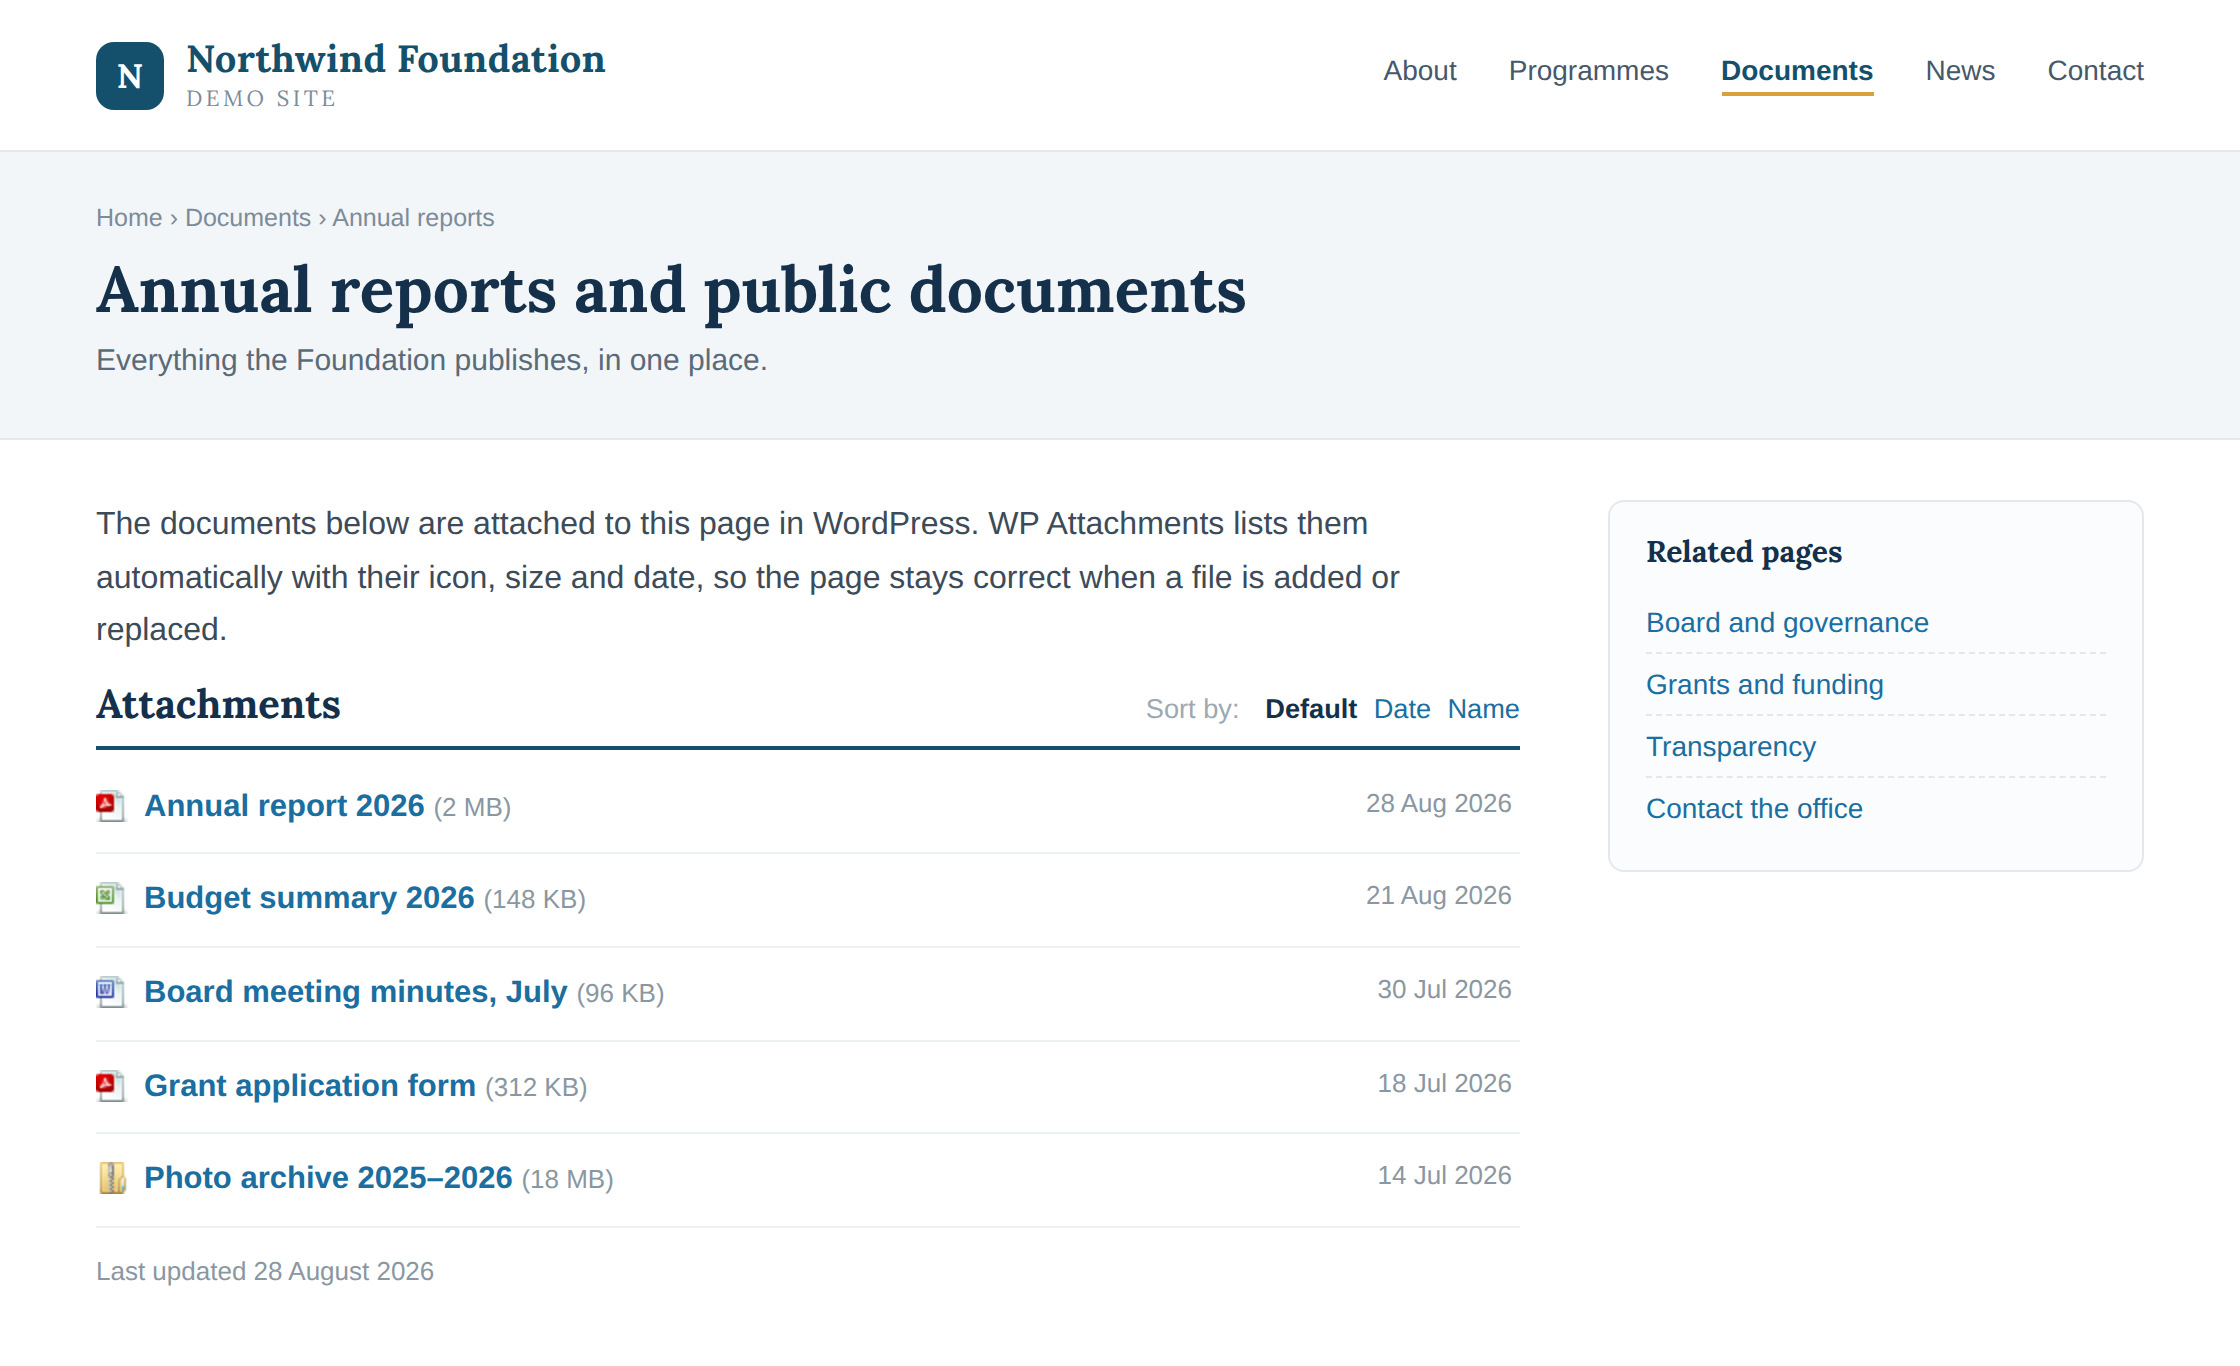
Task: Open the Grants and funding page
Action: 1765,685
